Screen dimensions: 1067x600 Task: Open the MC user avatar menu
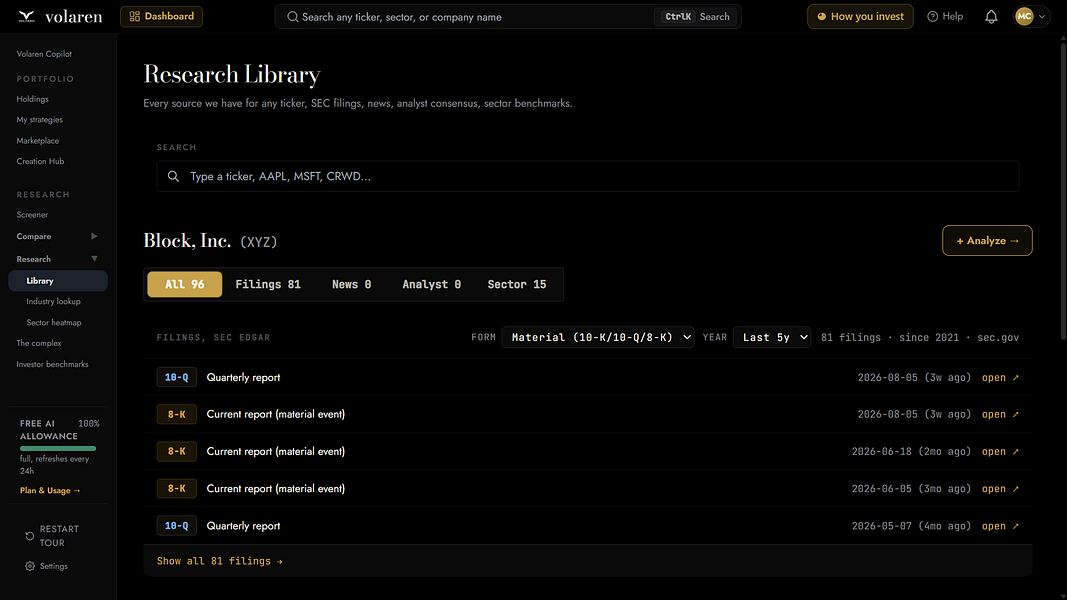(1024, 16)
